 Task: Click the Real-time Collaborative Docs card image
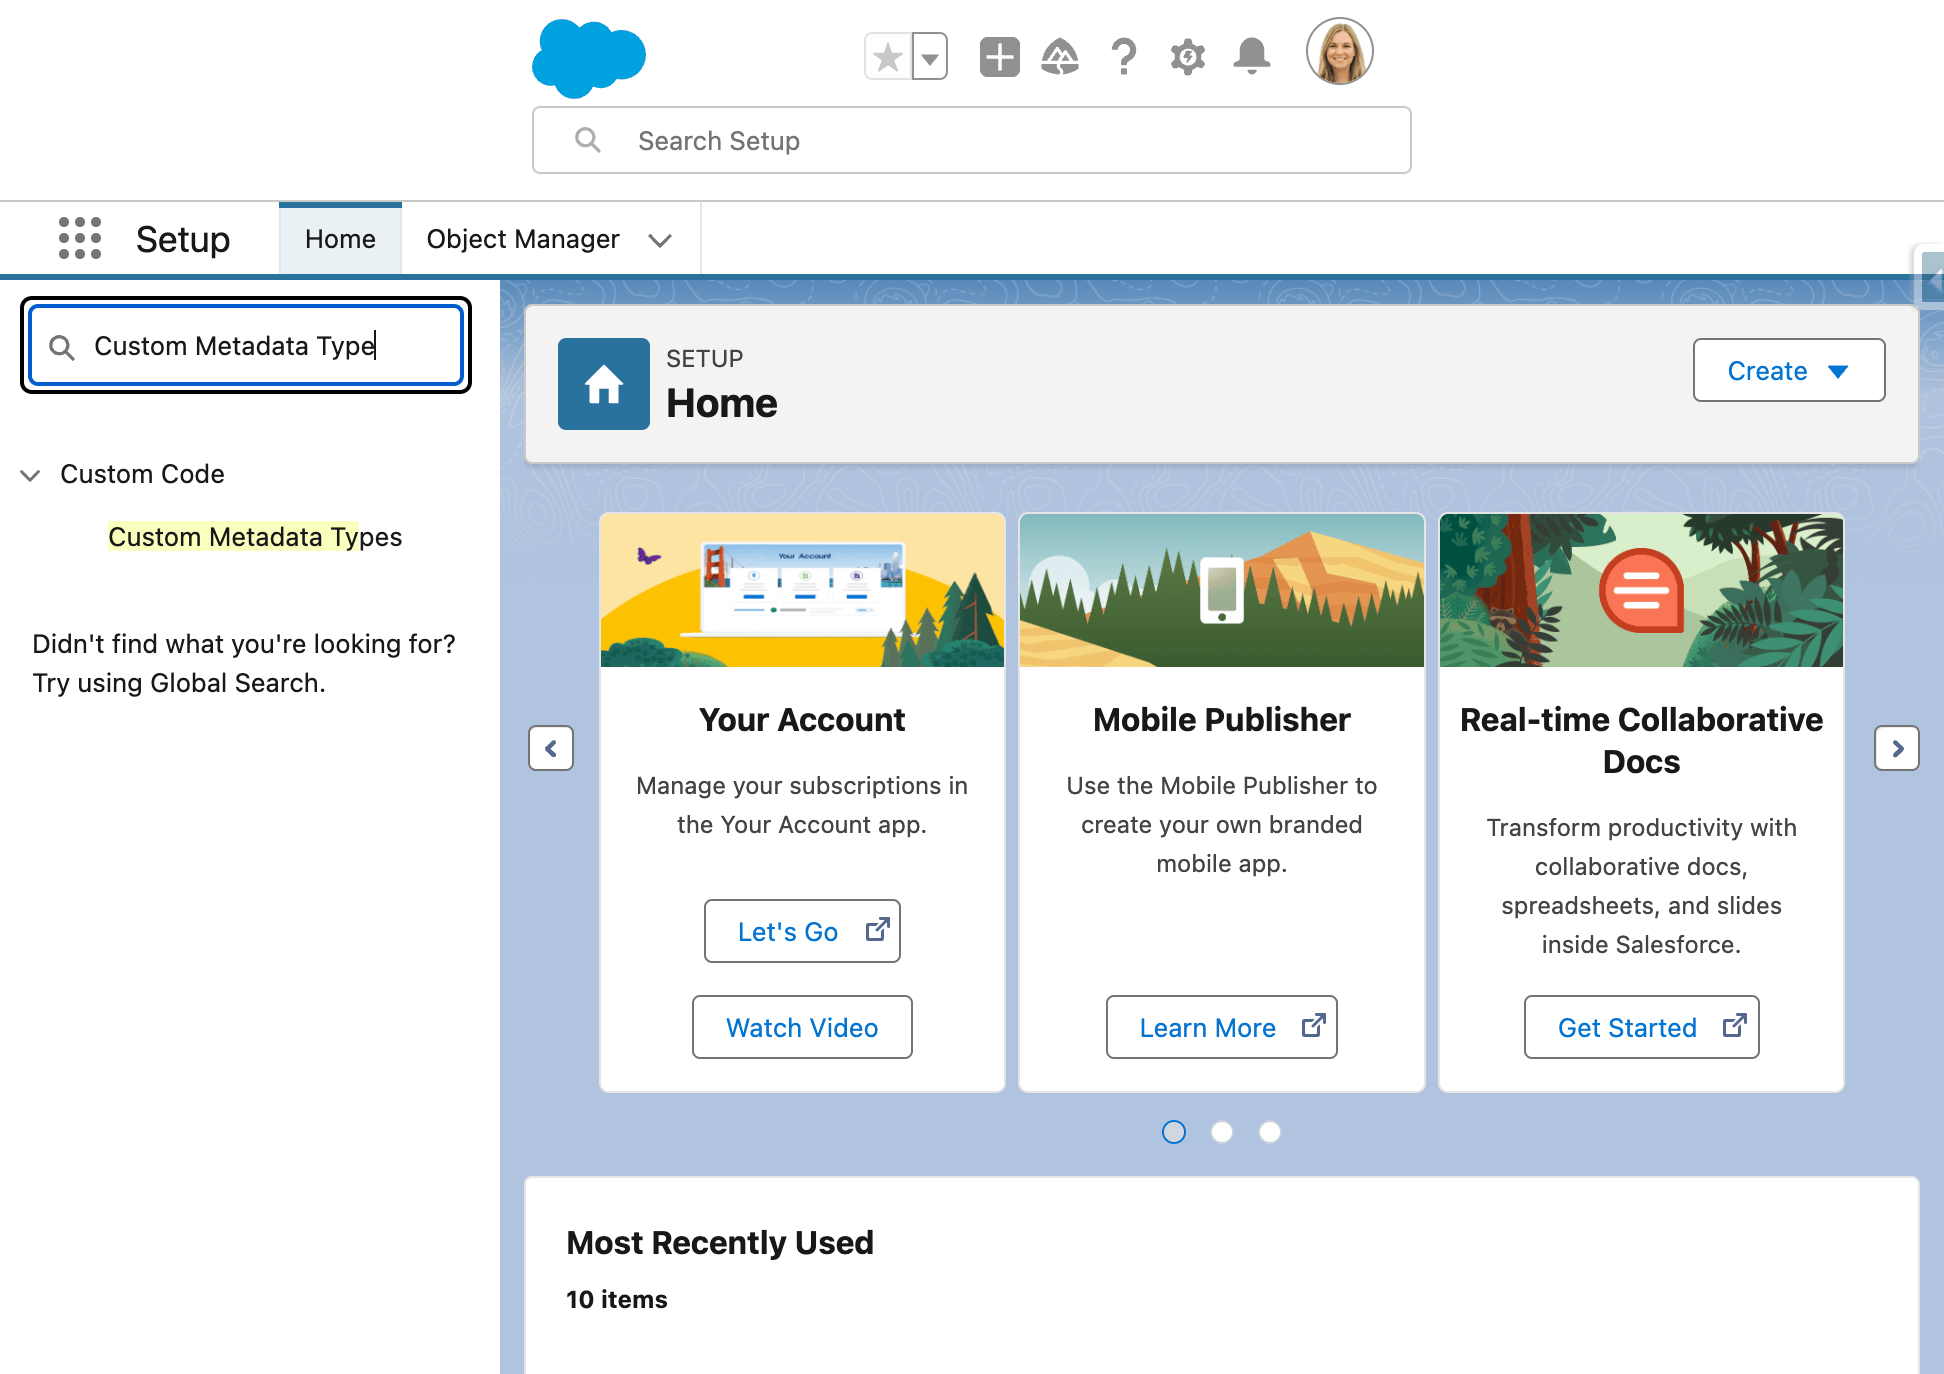pyautogui.click(x=1641, y=590)
